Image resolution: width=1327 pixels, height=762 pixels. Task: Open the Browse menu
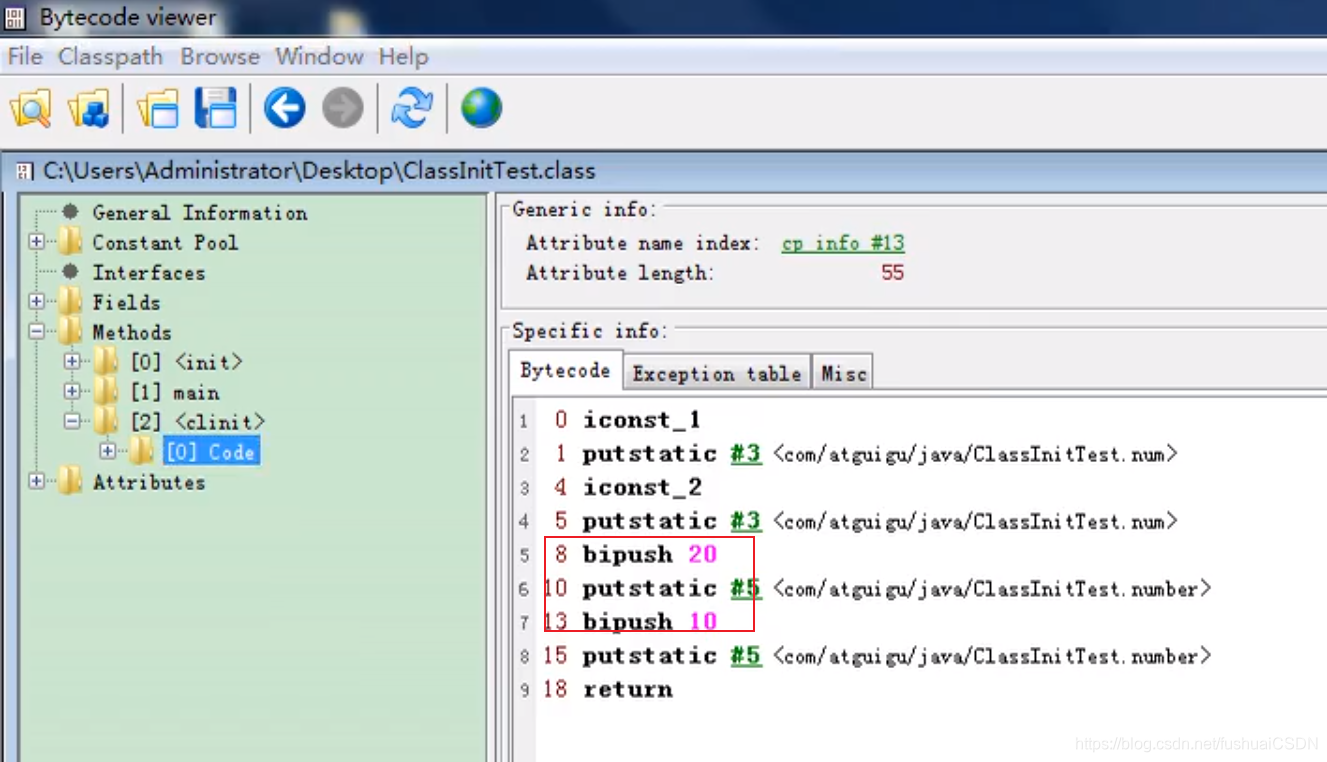(220, 57)
